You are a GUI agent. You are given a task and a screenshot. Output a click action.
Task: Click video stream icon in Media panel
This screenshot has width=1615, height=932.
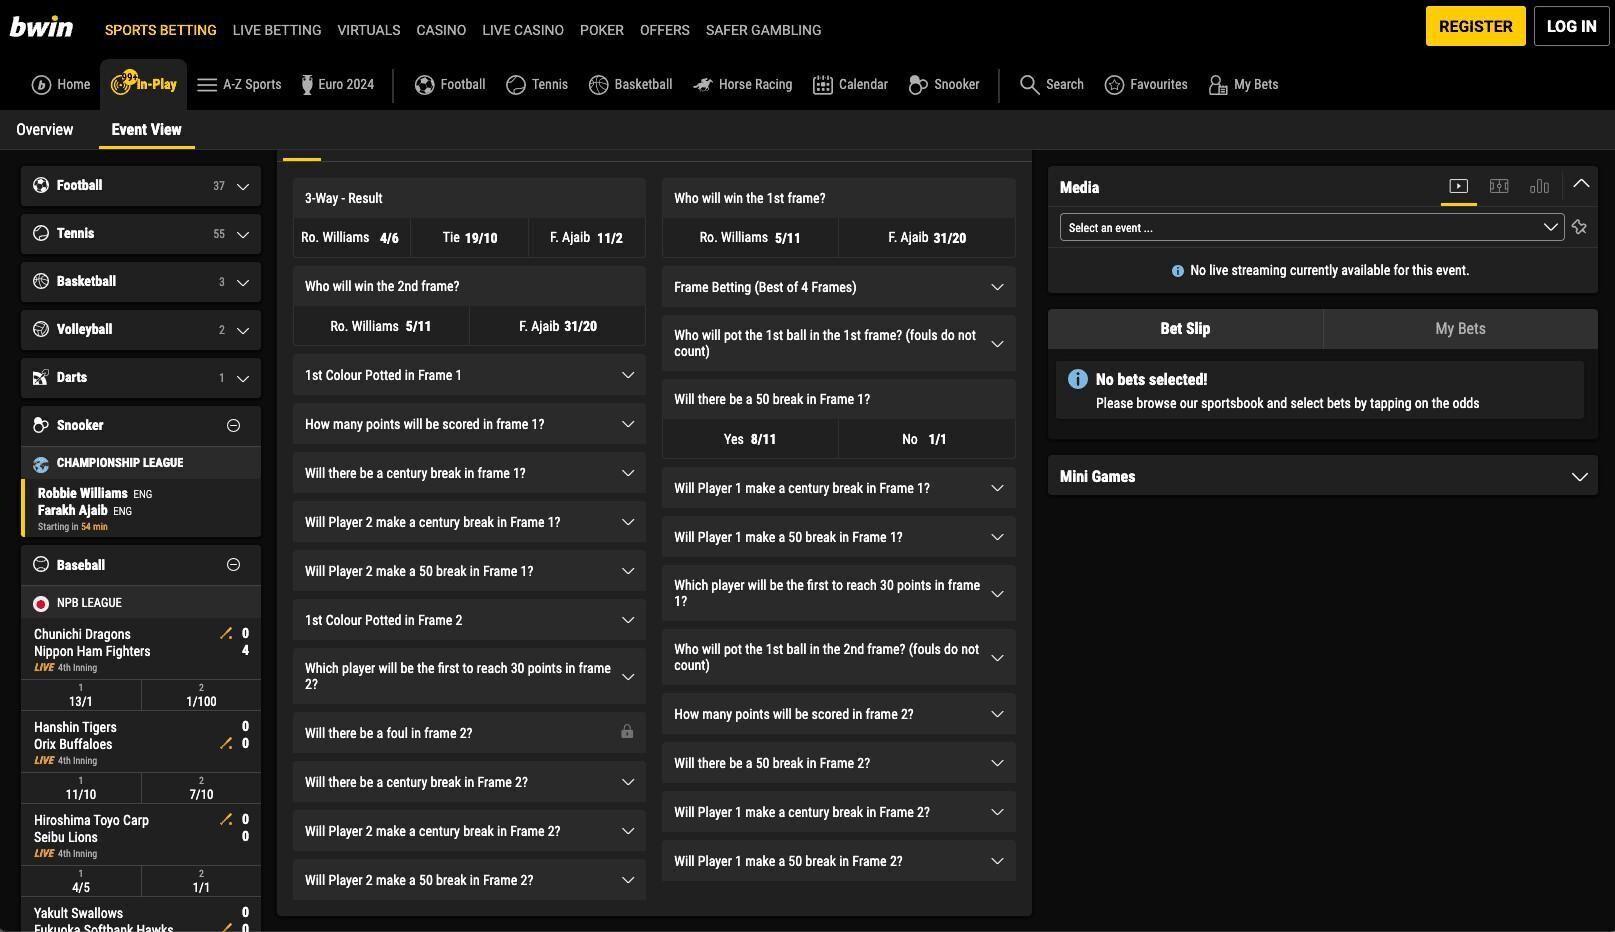[x=1459, y=186]
